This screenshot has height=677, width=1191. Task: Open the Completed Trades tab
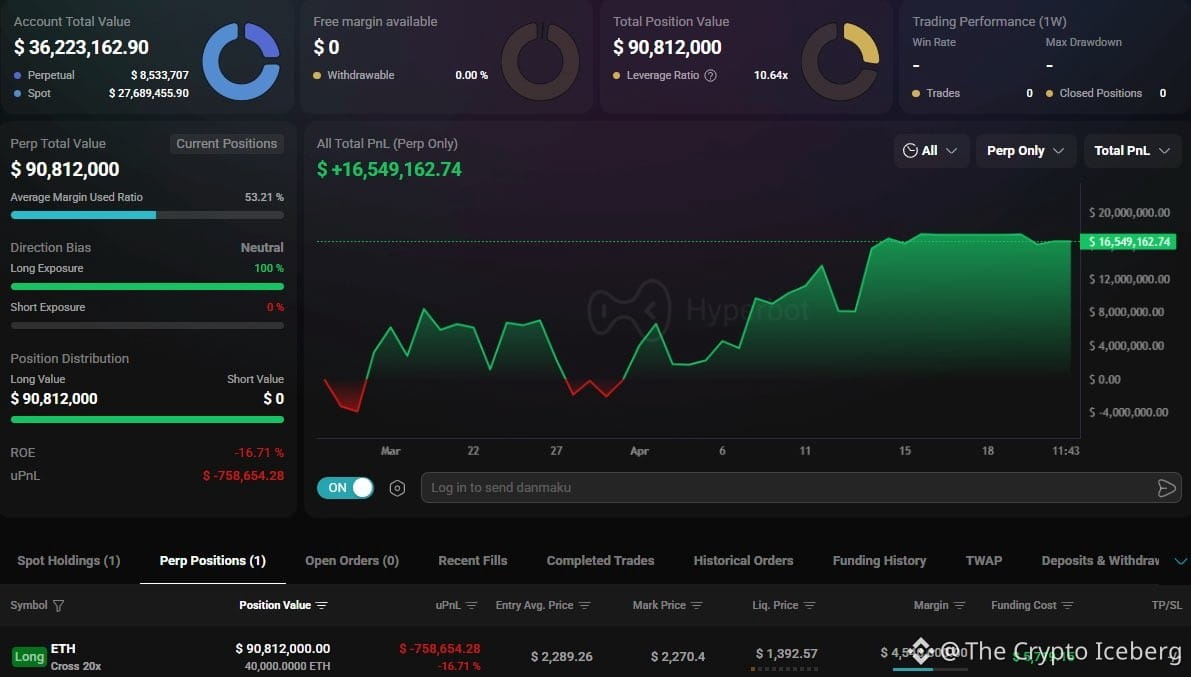click(600, 561)
